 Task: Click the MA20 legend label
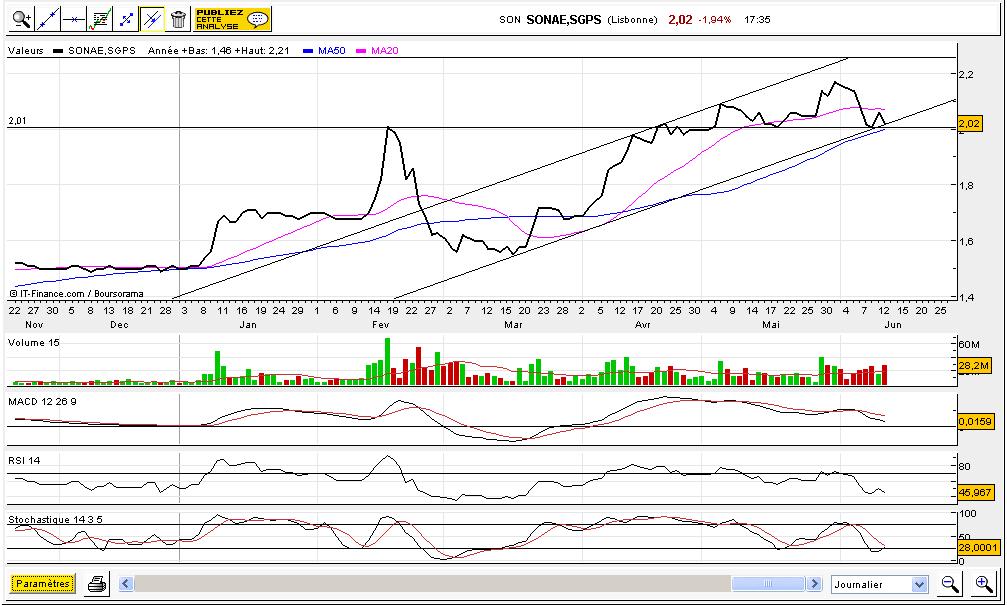(x=384, y=51)
